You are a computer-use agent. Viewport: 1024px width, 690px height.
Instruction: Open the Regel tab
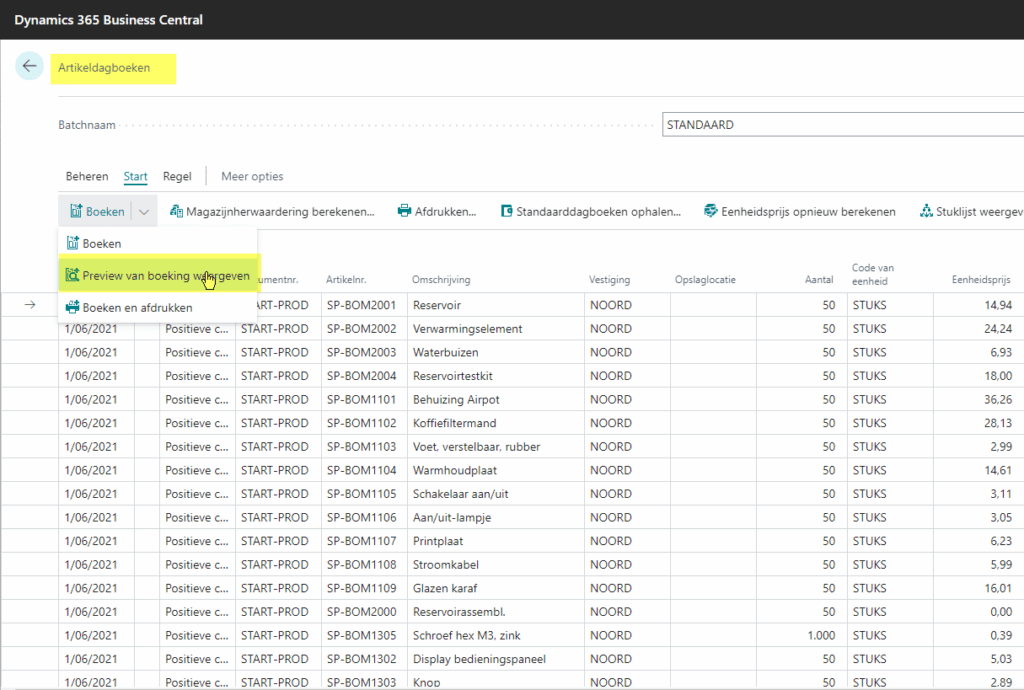point(177,176)
